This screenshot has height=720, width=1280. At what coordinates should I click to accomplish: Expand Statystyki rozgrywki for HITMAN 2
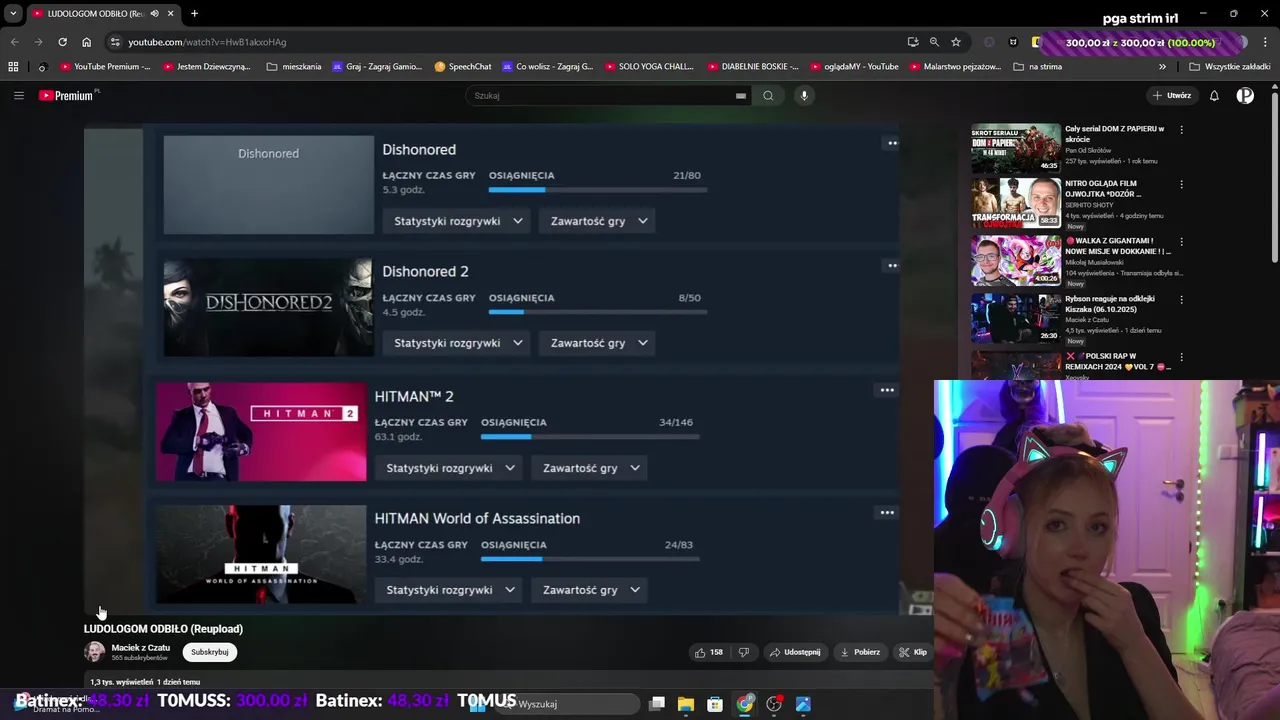(450, 468)
